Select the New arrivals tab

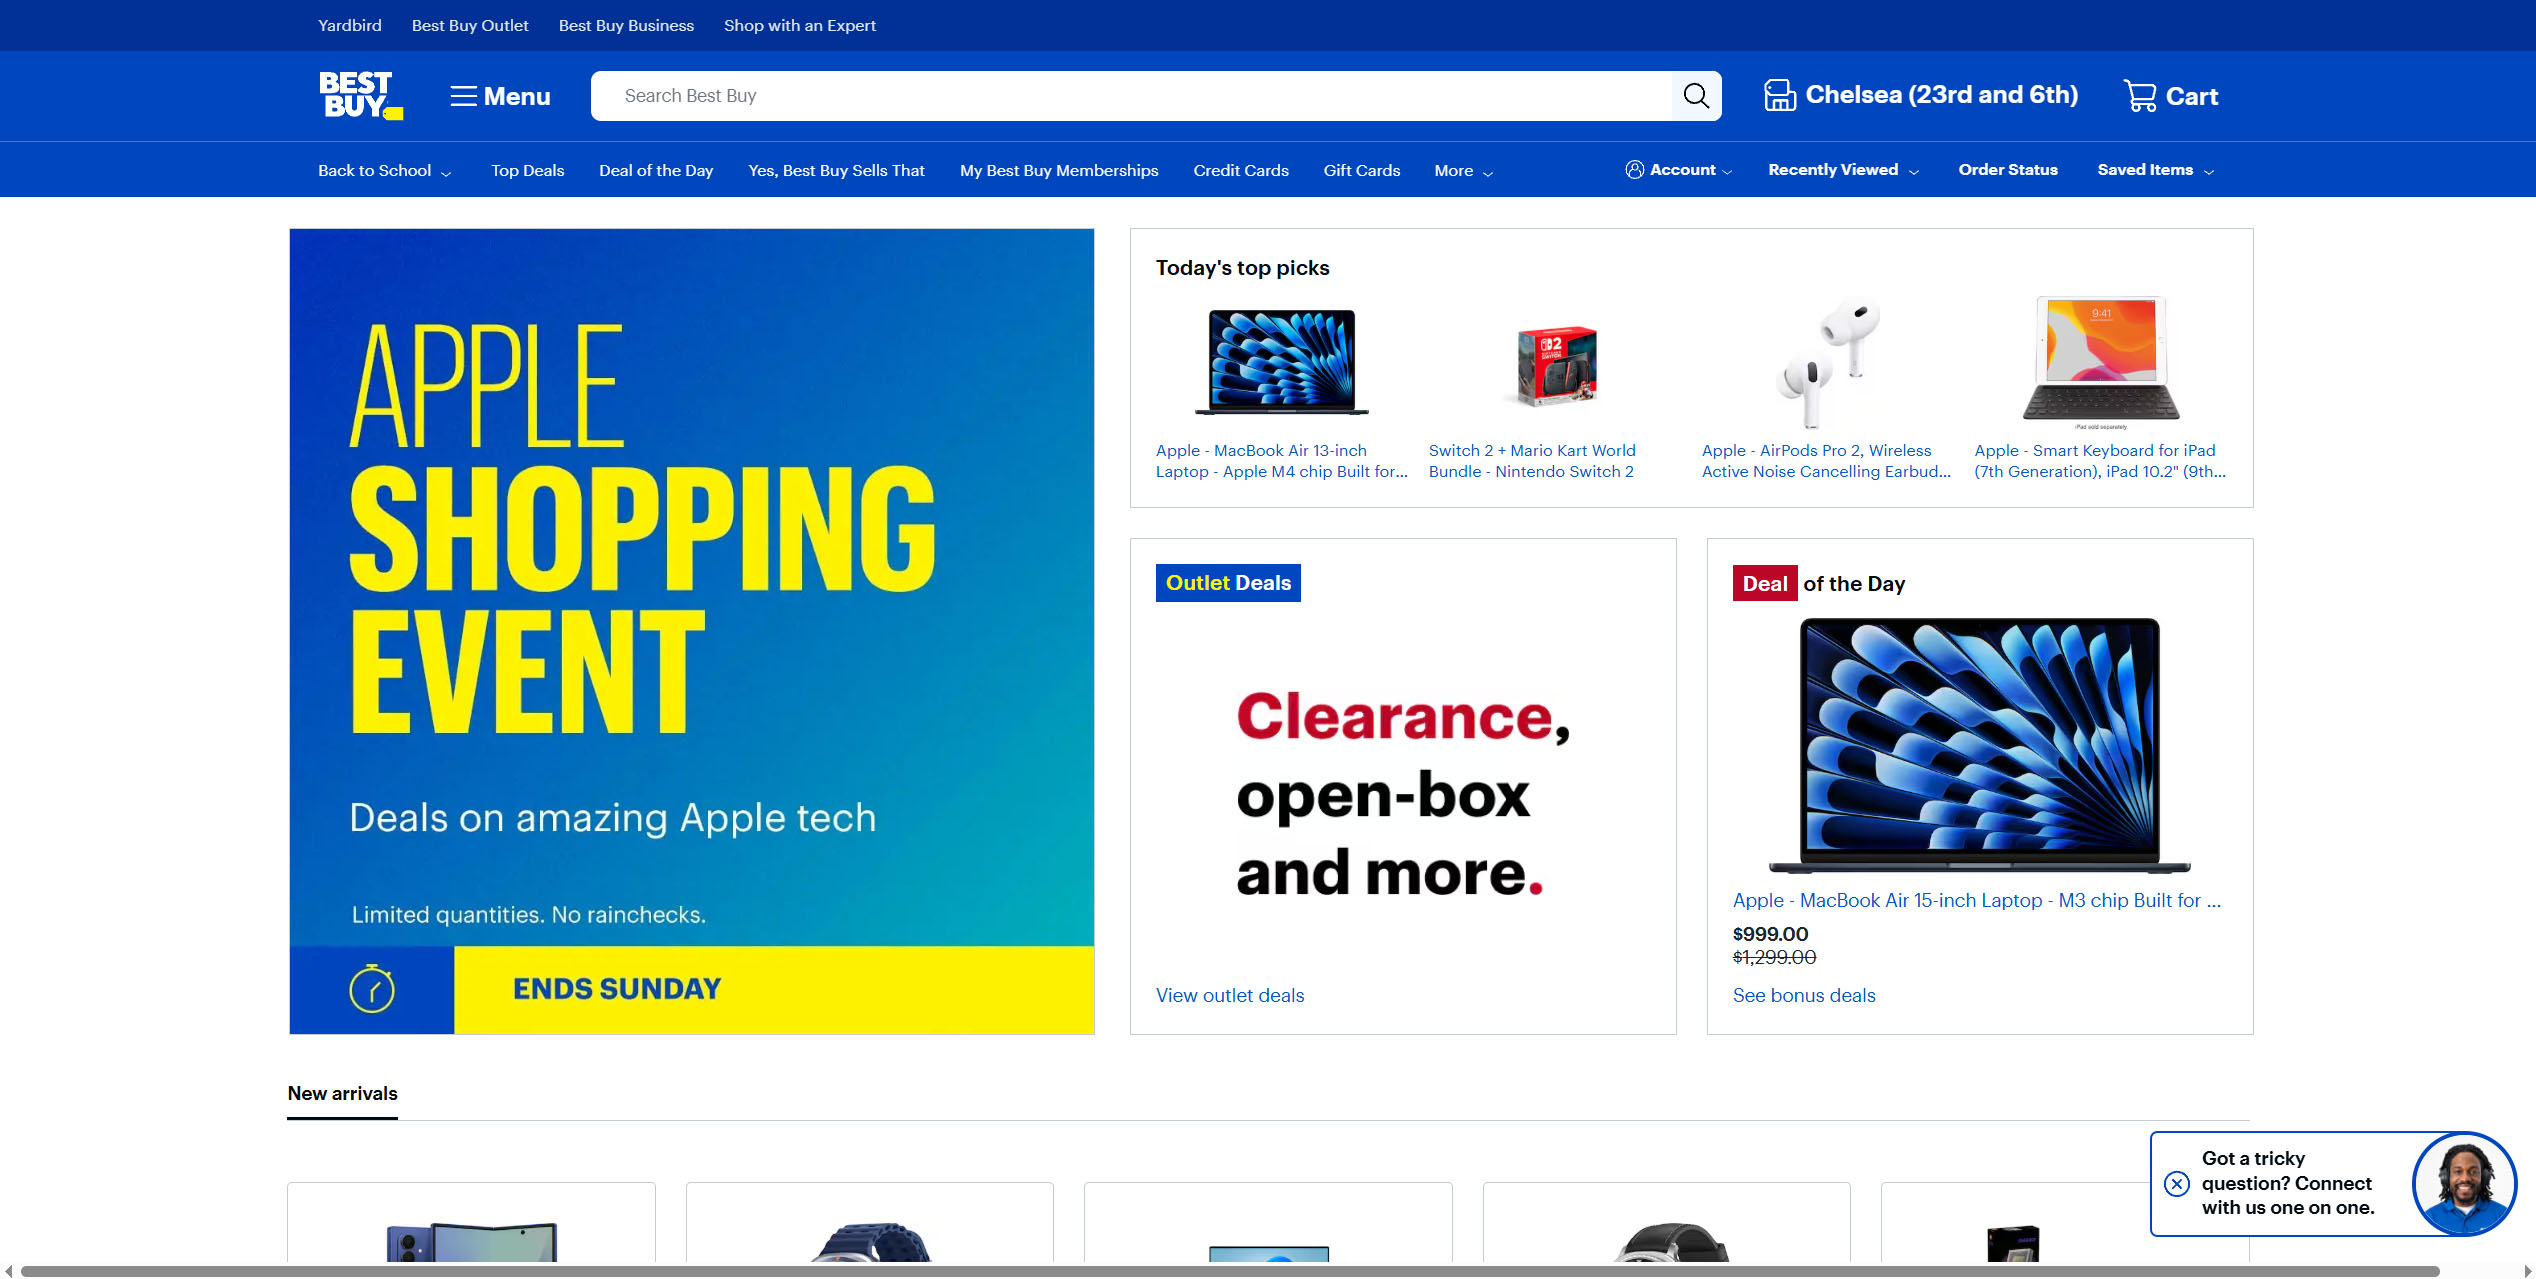pos(342,1094)
